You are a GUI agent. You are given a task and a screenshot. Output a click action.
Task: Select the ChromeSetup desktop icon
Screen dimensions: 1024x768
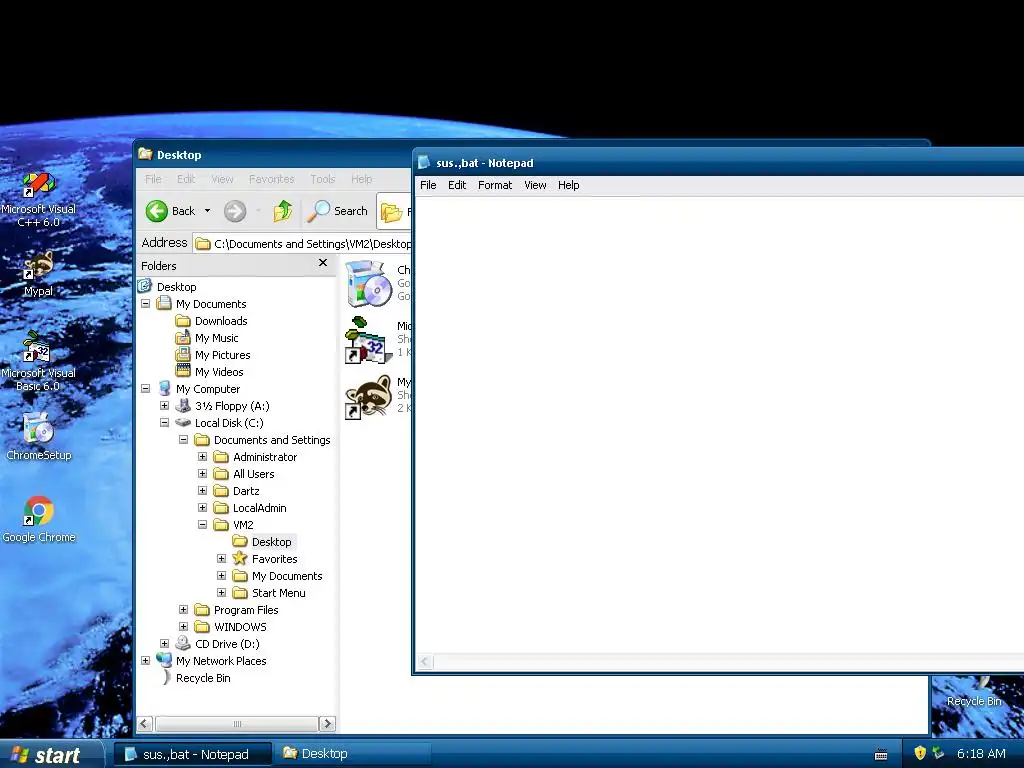click(x=39, y=436)
